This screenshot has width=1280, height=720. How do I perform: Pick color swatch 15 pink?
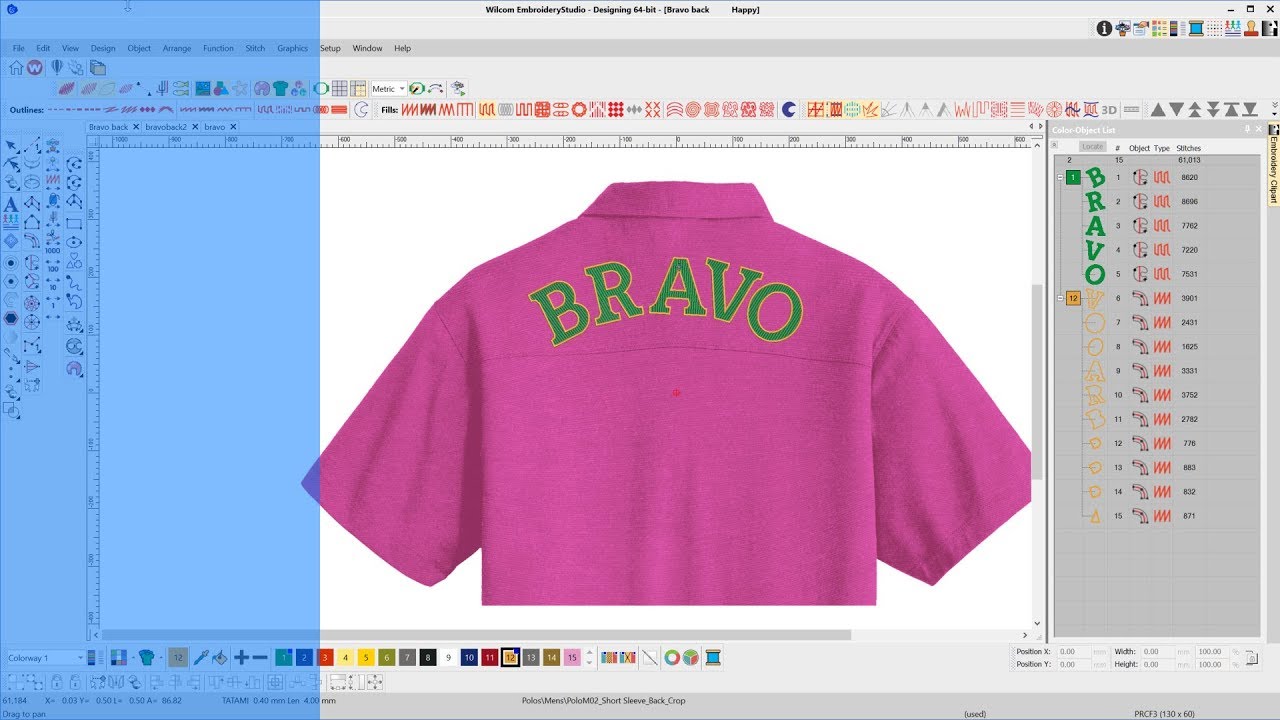pos(572,658)
